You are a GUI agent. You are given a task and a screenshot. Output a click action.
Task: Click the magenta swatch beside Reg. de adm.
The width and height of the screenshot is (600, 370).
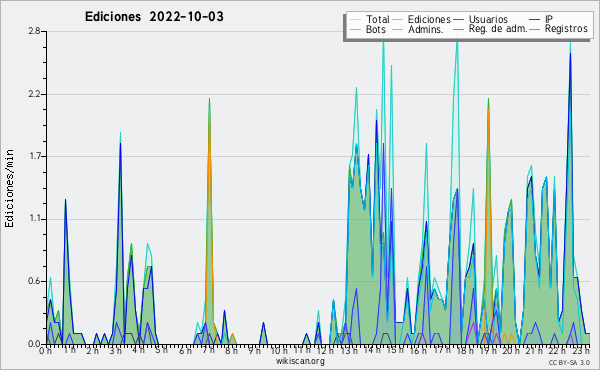(x=458, y=29)
